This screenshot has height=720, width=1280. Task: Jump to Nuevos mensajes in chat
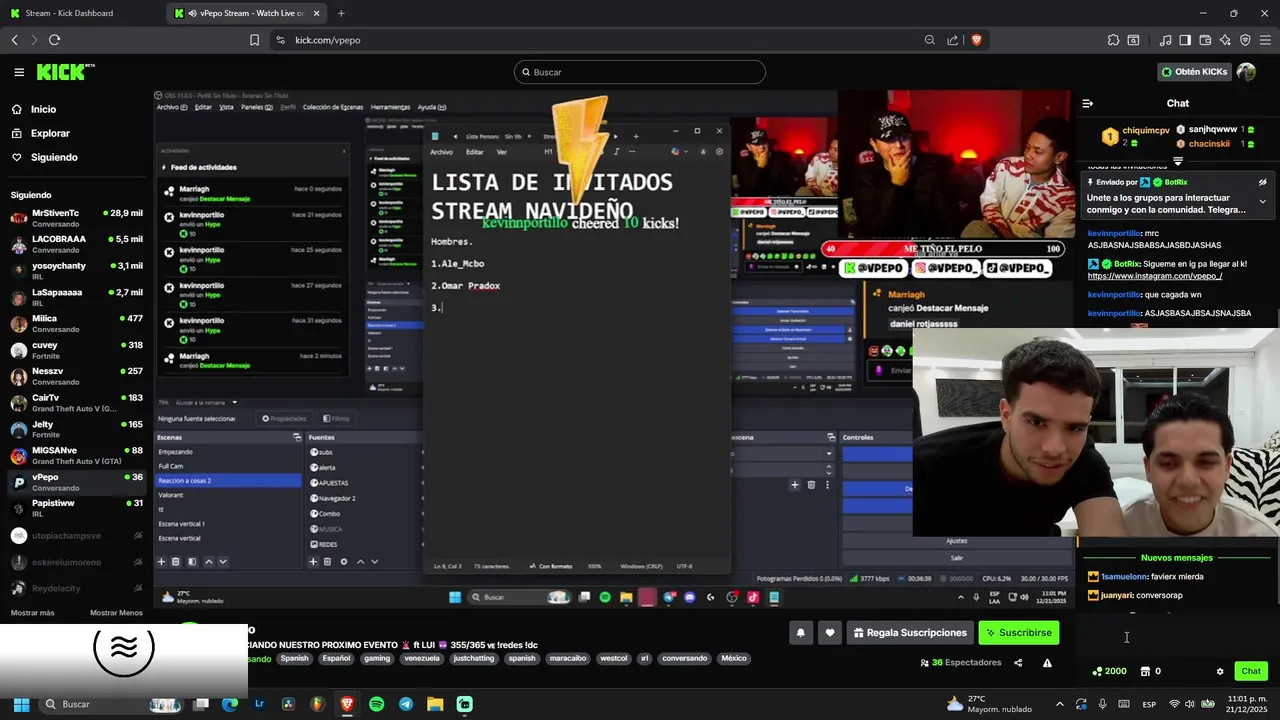tap(1177, 558)
